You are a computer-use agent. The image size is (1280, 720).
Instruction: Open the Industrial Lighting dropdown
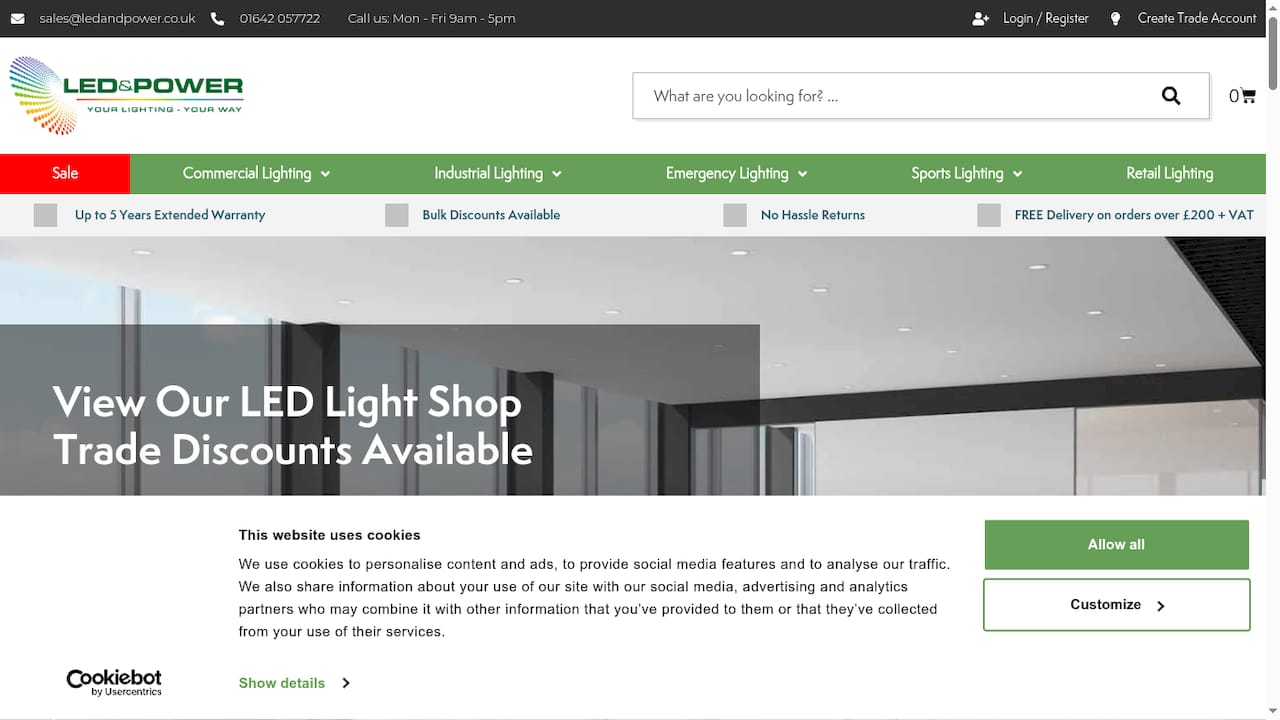[x=558, y=173]
